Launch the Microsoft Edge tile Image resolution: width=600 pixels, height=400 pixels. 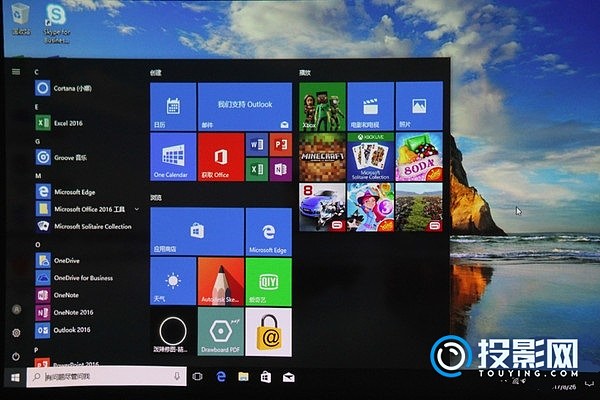click(x=269, y=232)
